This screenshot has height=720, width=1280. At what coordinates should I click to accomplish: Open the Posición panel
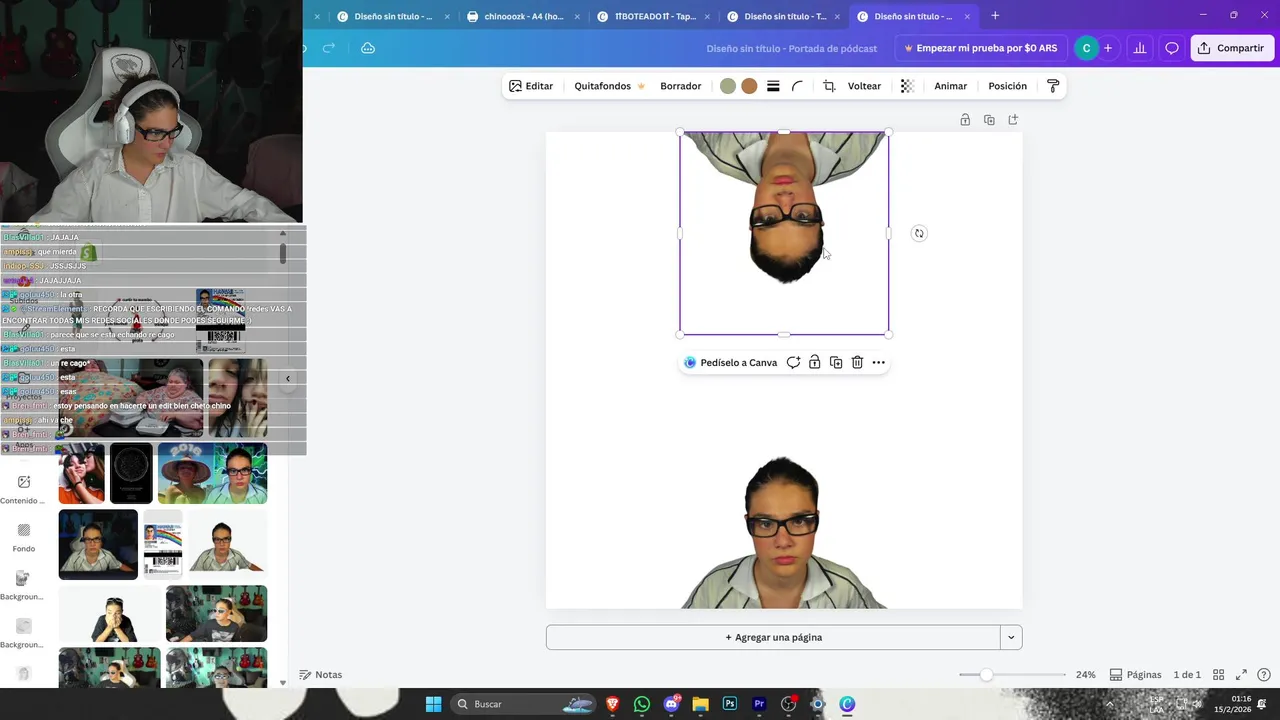pos(1007,86)
